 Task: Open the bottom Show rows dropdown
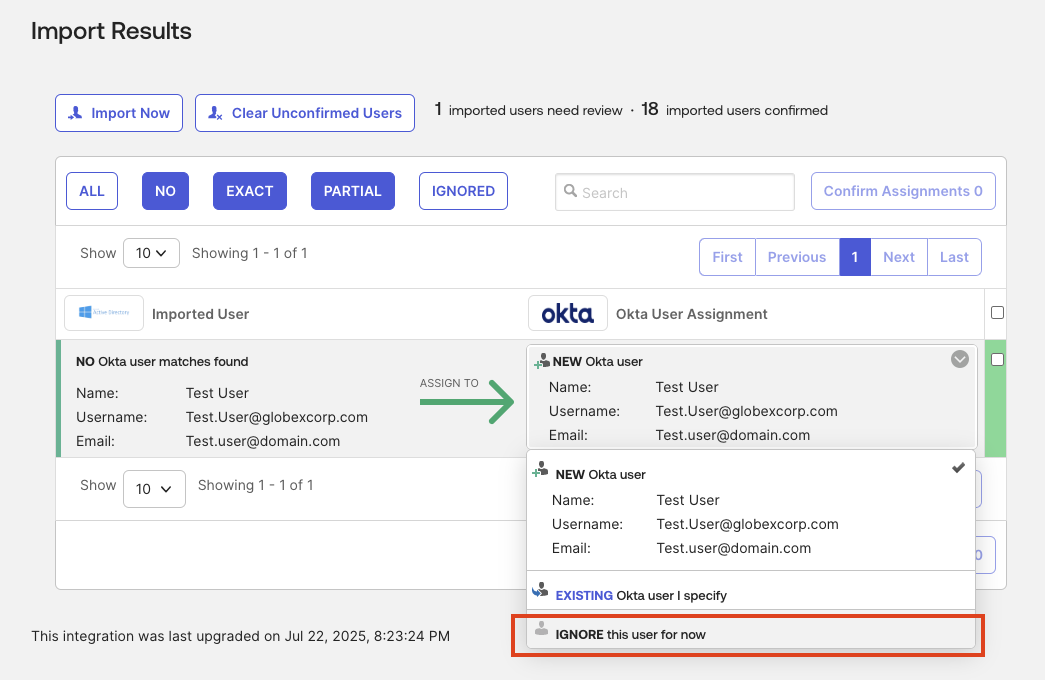[154, 489]
